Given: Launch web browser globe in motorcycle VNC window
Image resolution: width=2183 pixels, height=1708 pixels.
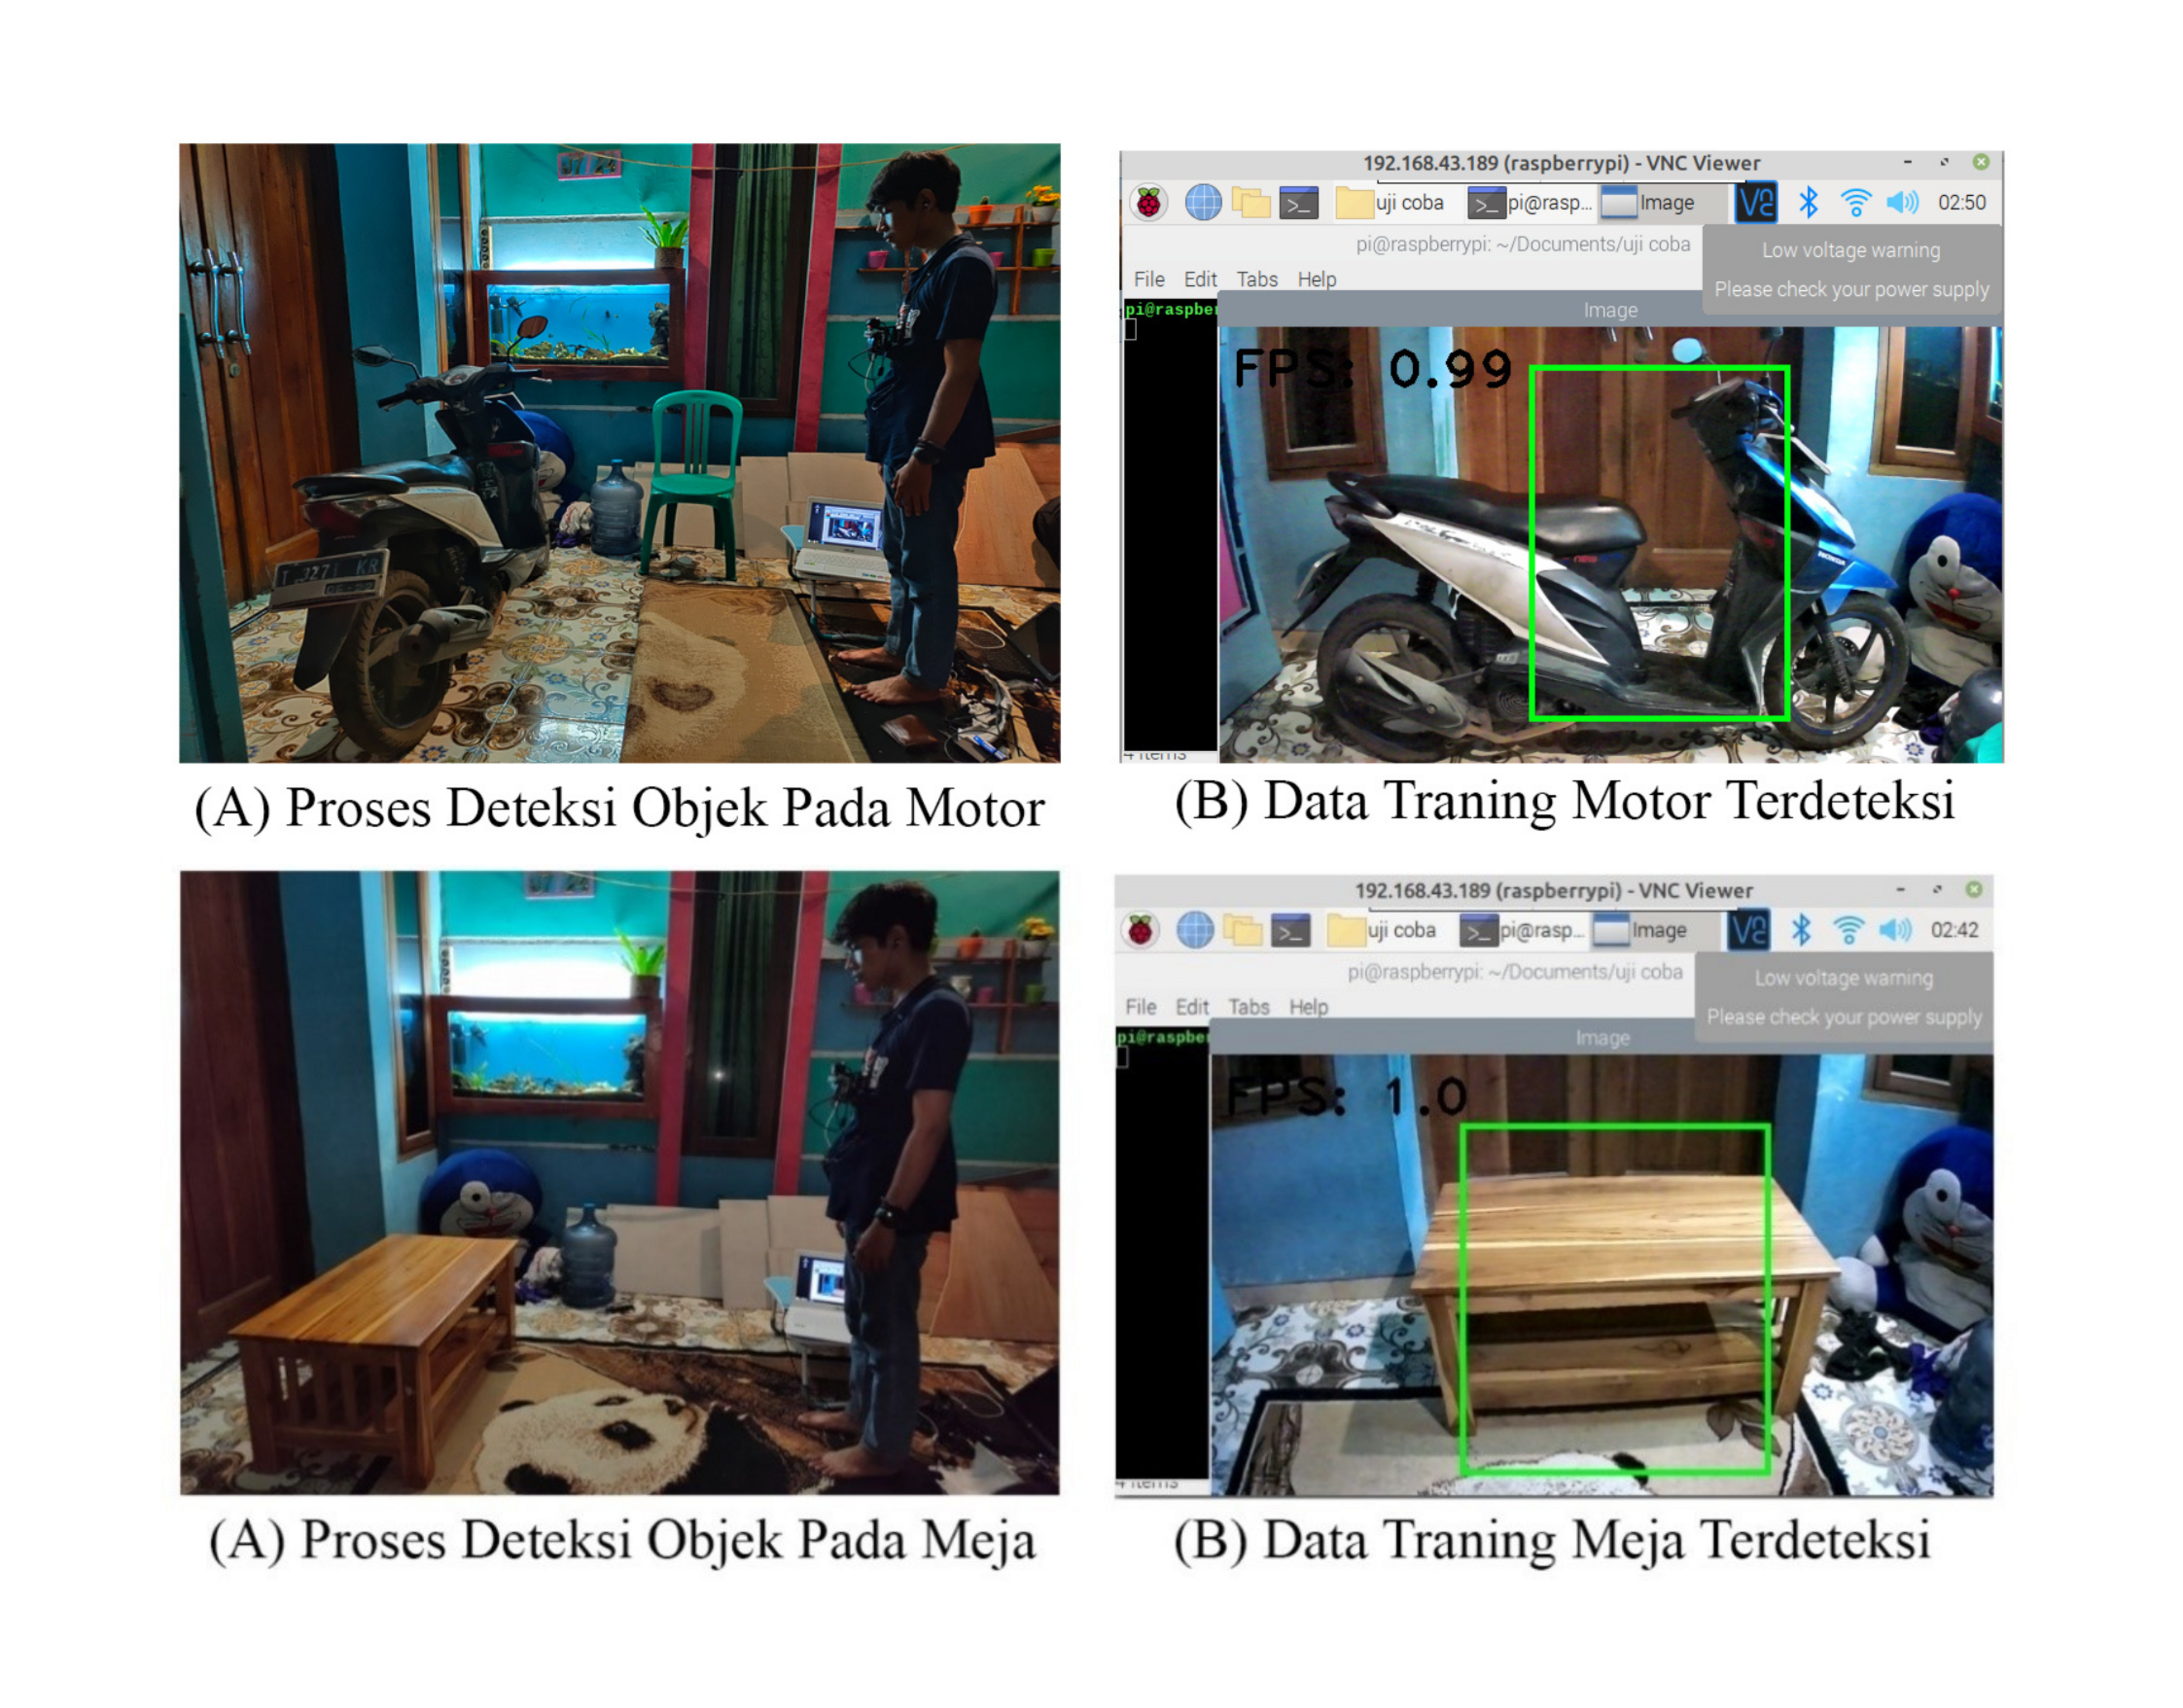Looking at the screenshot, I should pos(1202,203).
